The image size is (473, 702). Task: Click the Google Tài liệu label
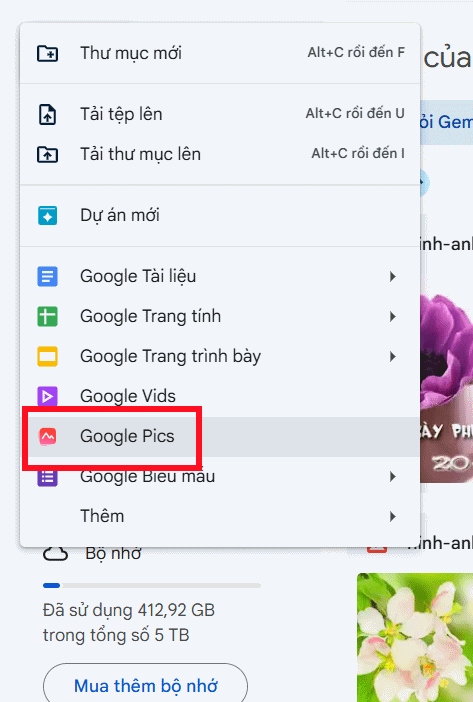[138, 277]
